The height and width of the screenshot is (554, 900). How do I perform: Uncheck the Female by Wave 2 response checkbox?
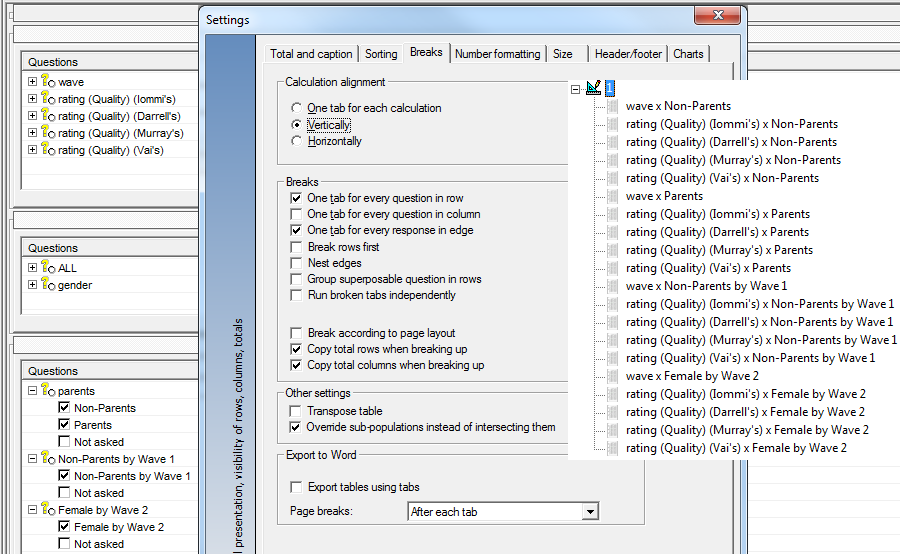tap(64, 526)
